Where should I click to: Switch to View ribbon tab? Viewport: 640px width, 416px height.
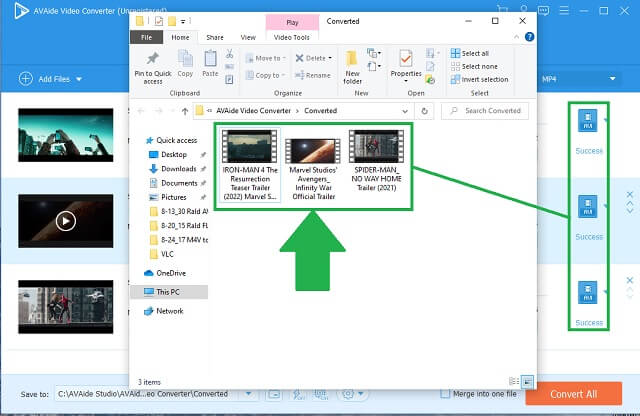tap(248, 37)
